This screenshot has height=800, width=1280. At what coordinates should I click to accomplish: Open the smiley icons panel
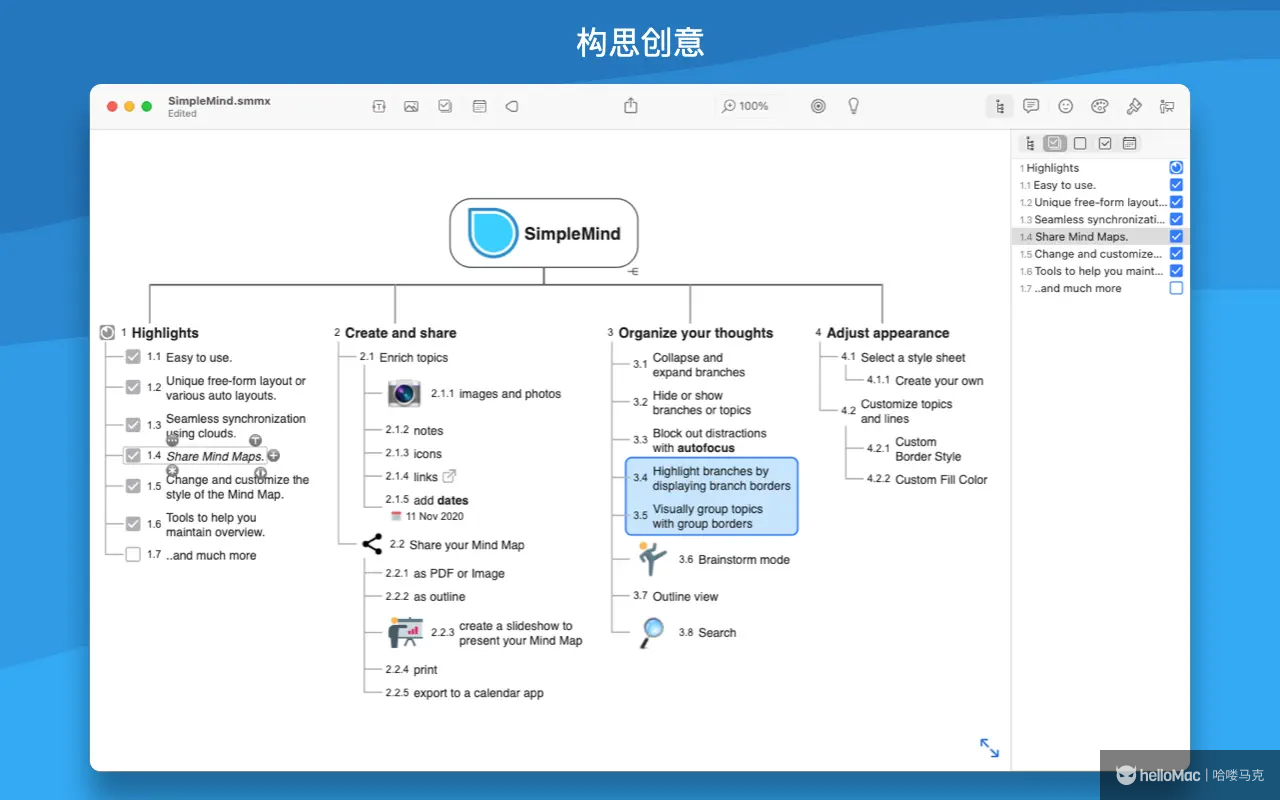pos(1066,106)
